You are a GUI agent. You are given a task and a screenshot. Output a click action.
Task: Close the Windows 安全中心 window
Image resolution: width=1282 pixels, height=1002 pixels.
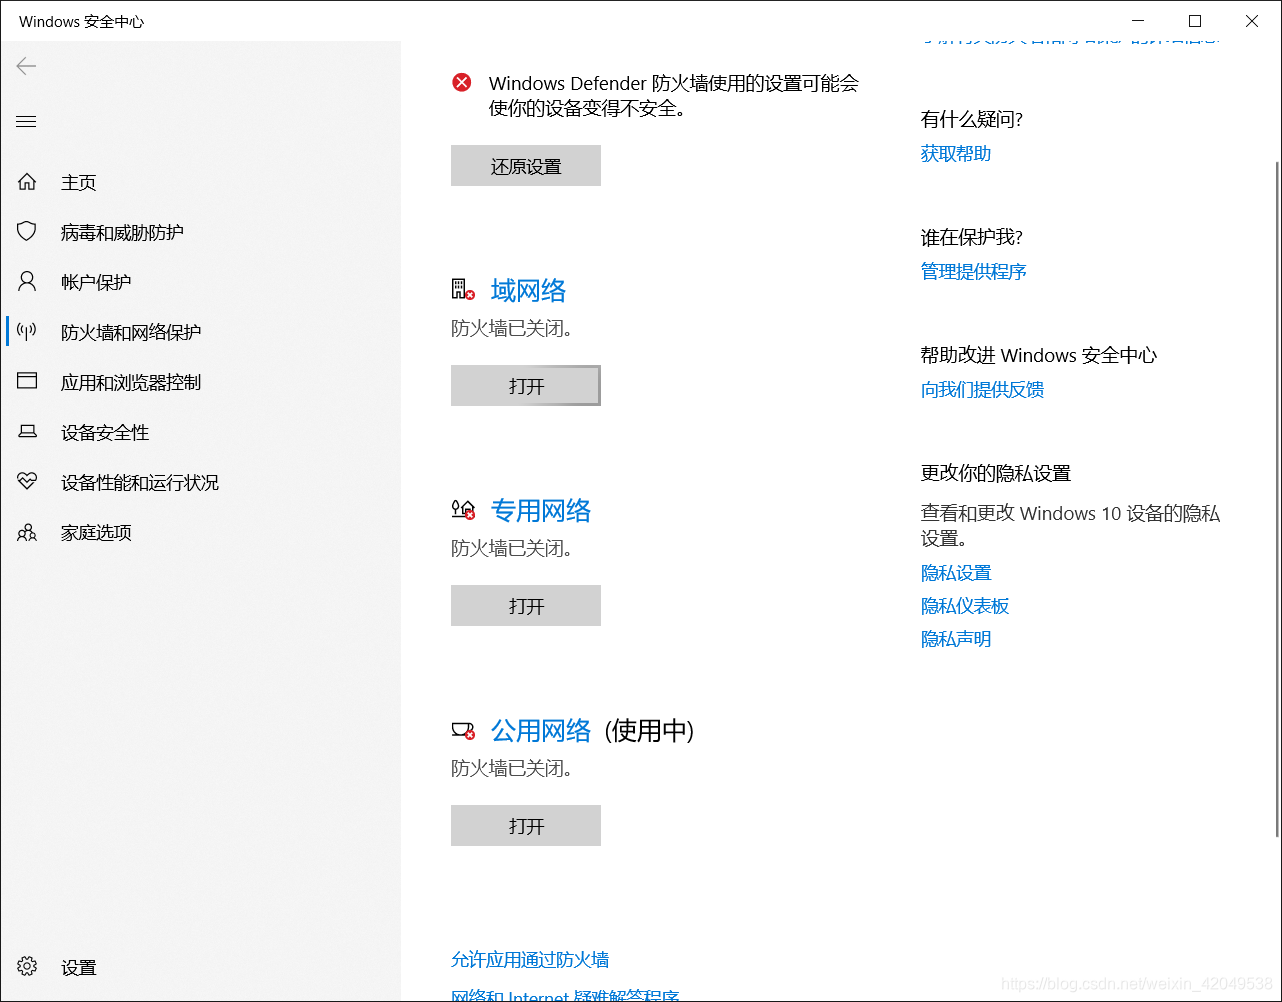pos(1252,21)
